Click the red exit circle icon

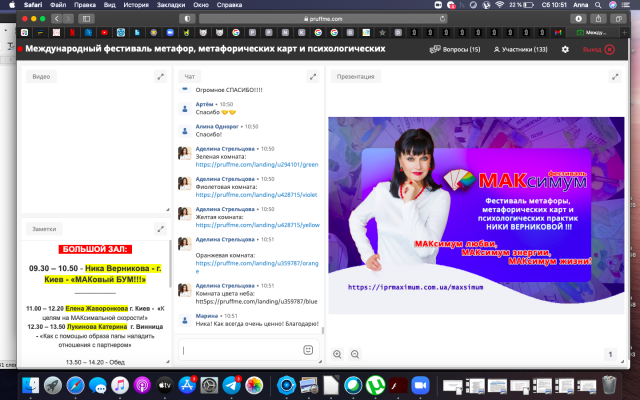pyautogui.click(x=610, y=49)
